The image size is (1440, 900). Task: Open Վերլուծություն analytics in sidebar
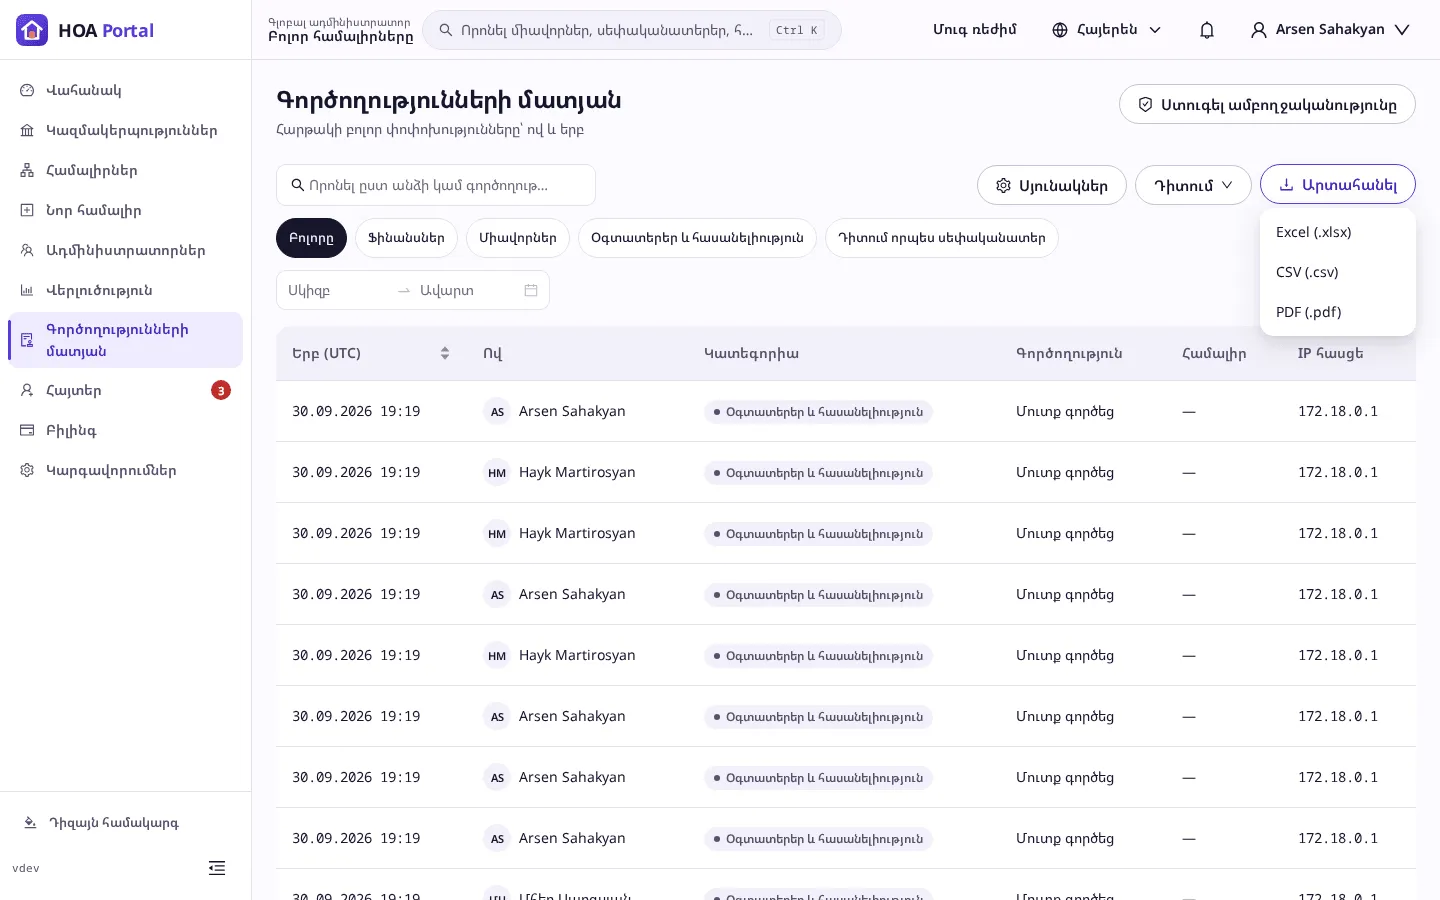[125, 290]
